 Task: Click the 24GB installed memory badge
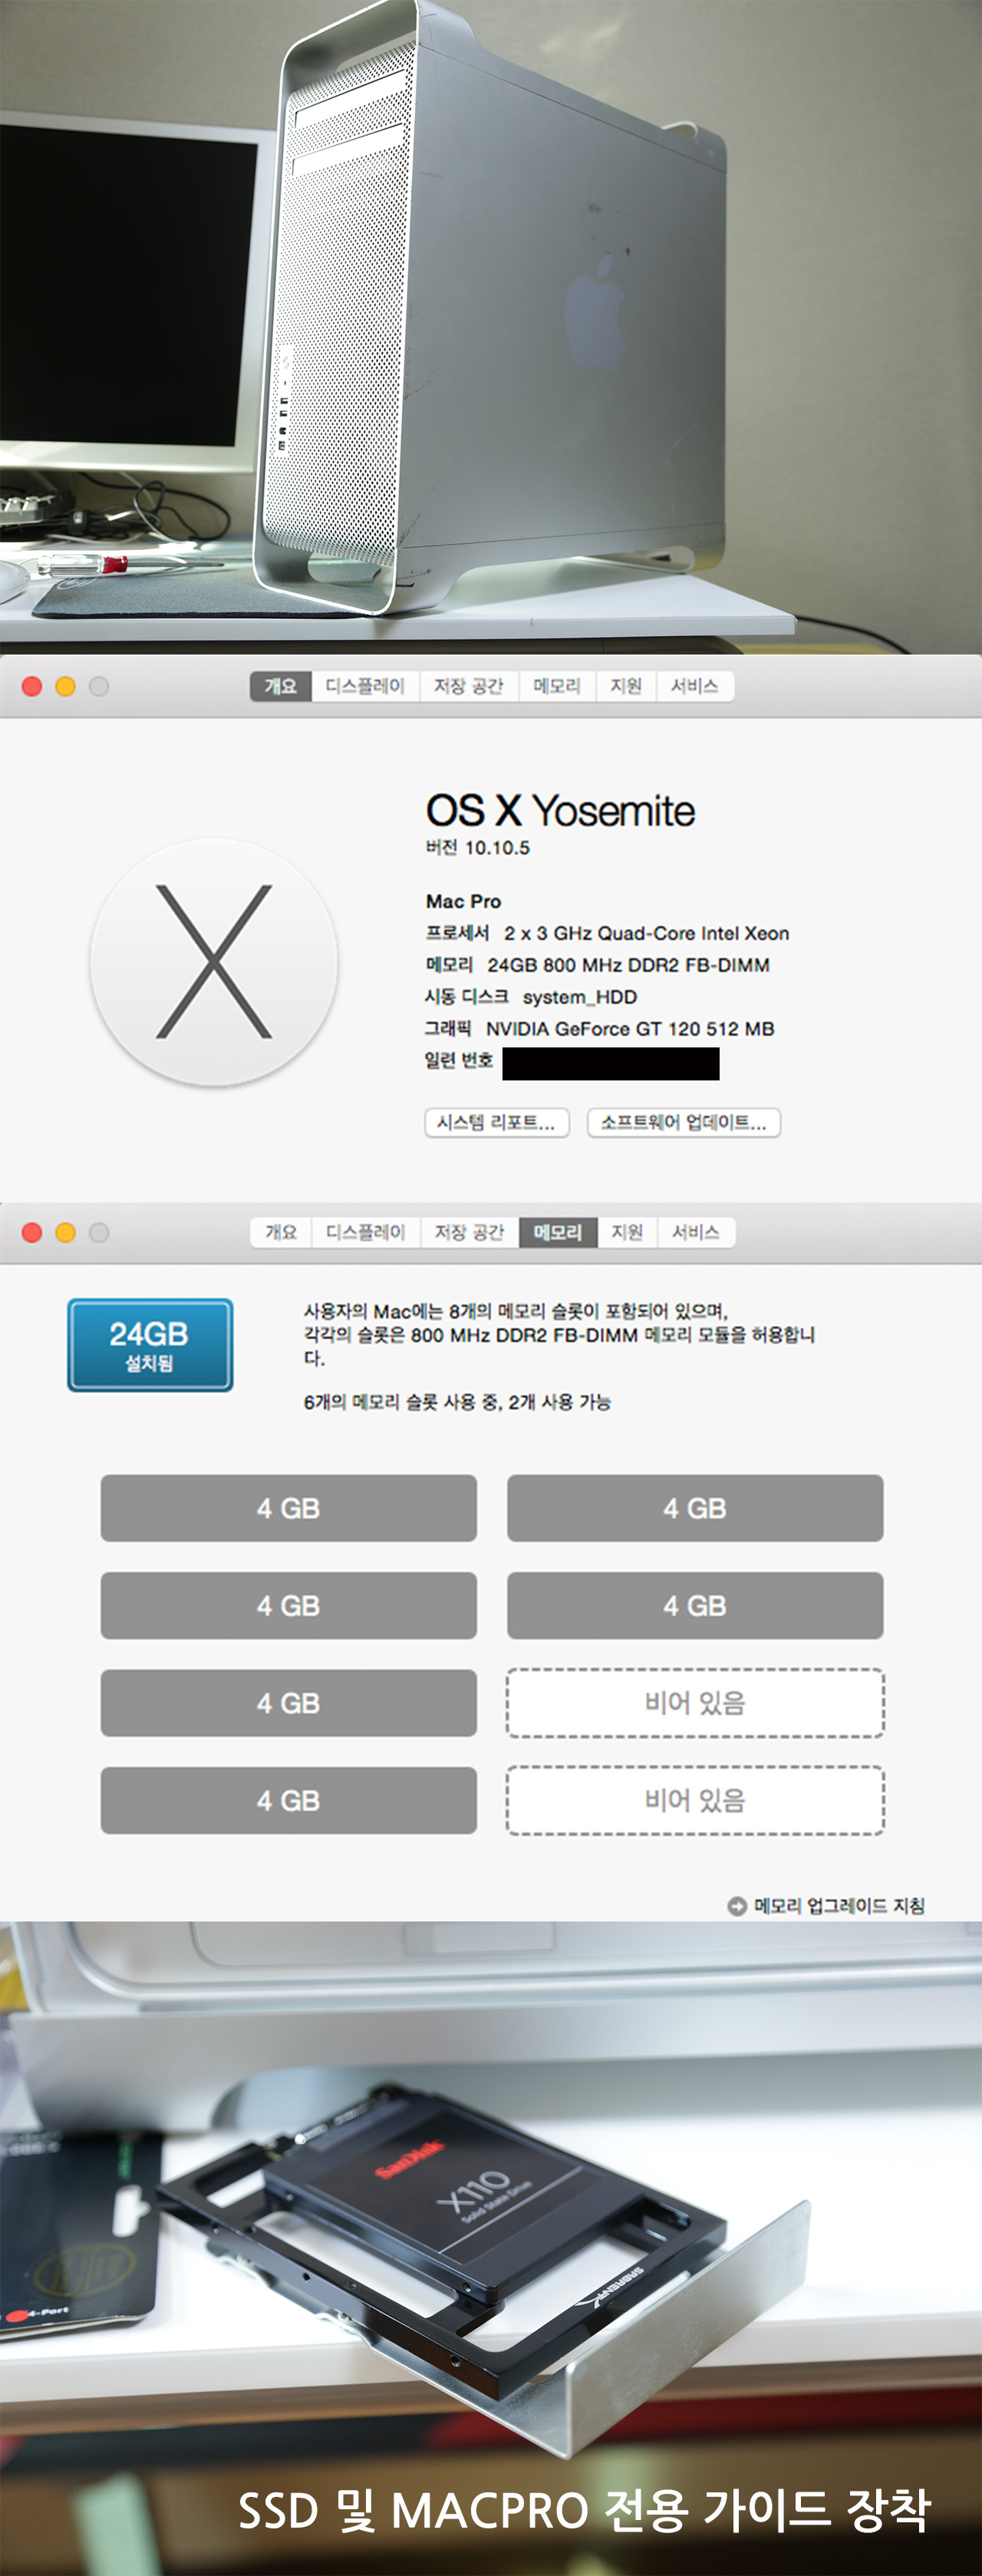[x=150, y=1345]
